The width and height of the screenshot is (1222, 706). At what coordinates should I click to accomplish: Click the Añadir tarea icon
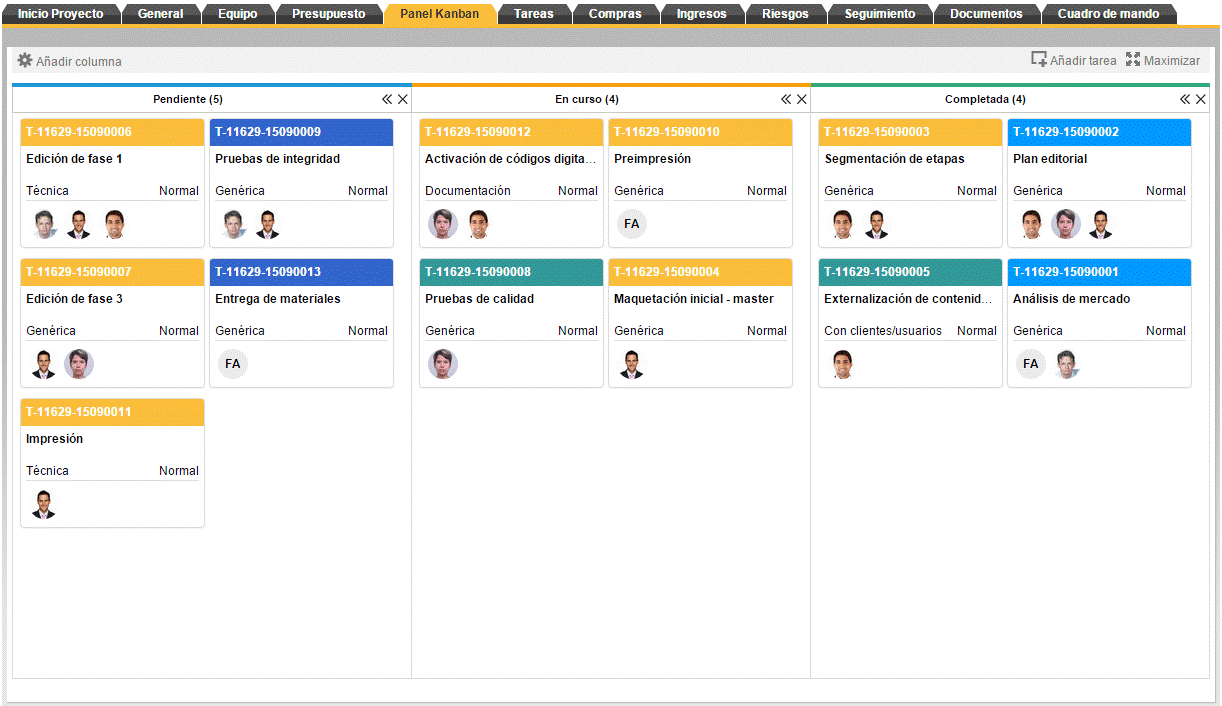[1039, 60]
